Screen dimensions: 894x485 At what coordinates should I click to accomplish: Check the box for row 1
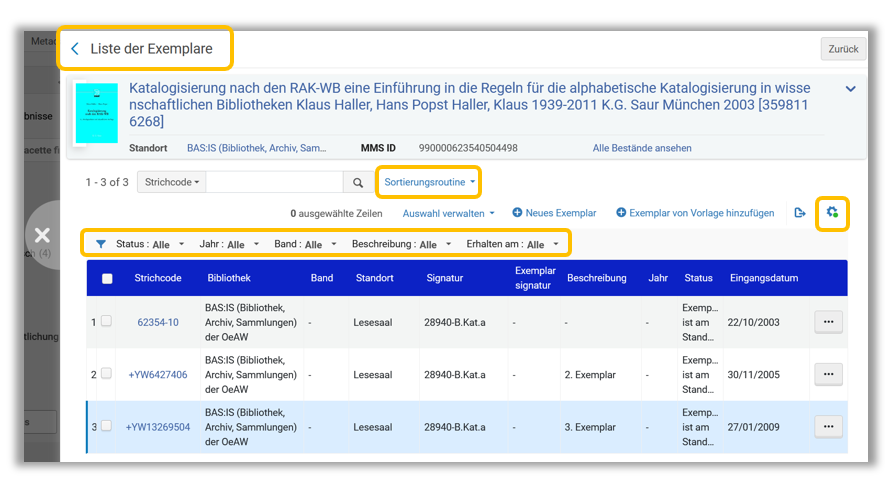(x=107, y=322)
